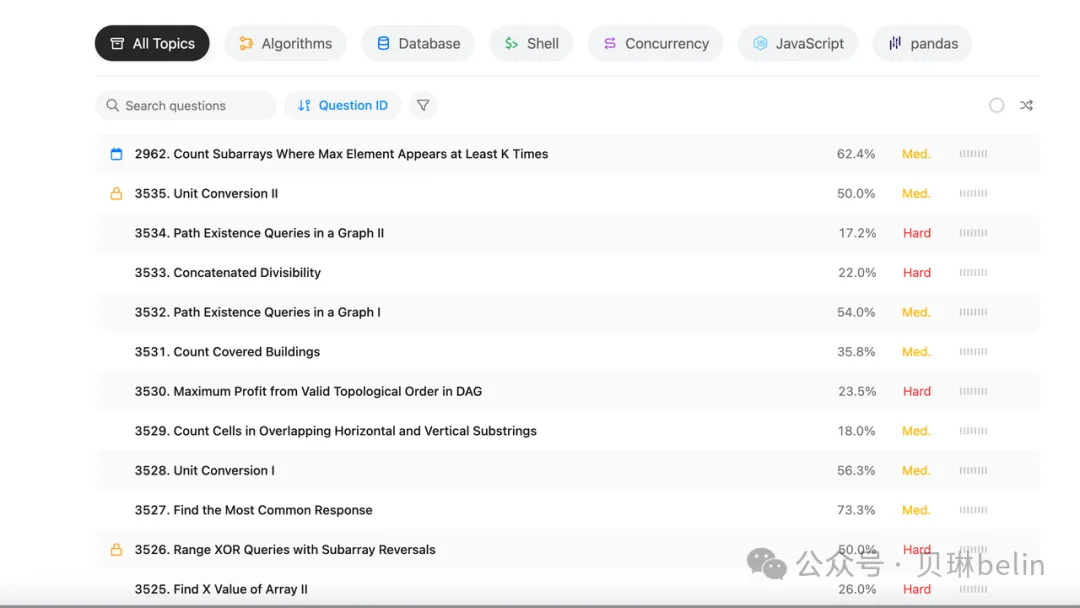Click the Database tab's cylinder icon

[x=383, y=43]
